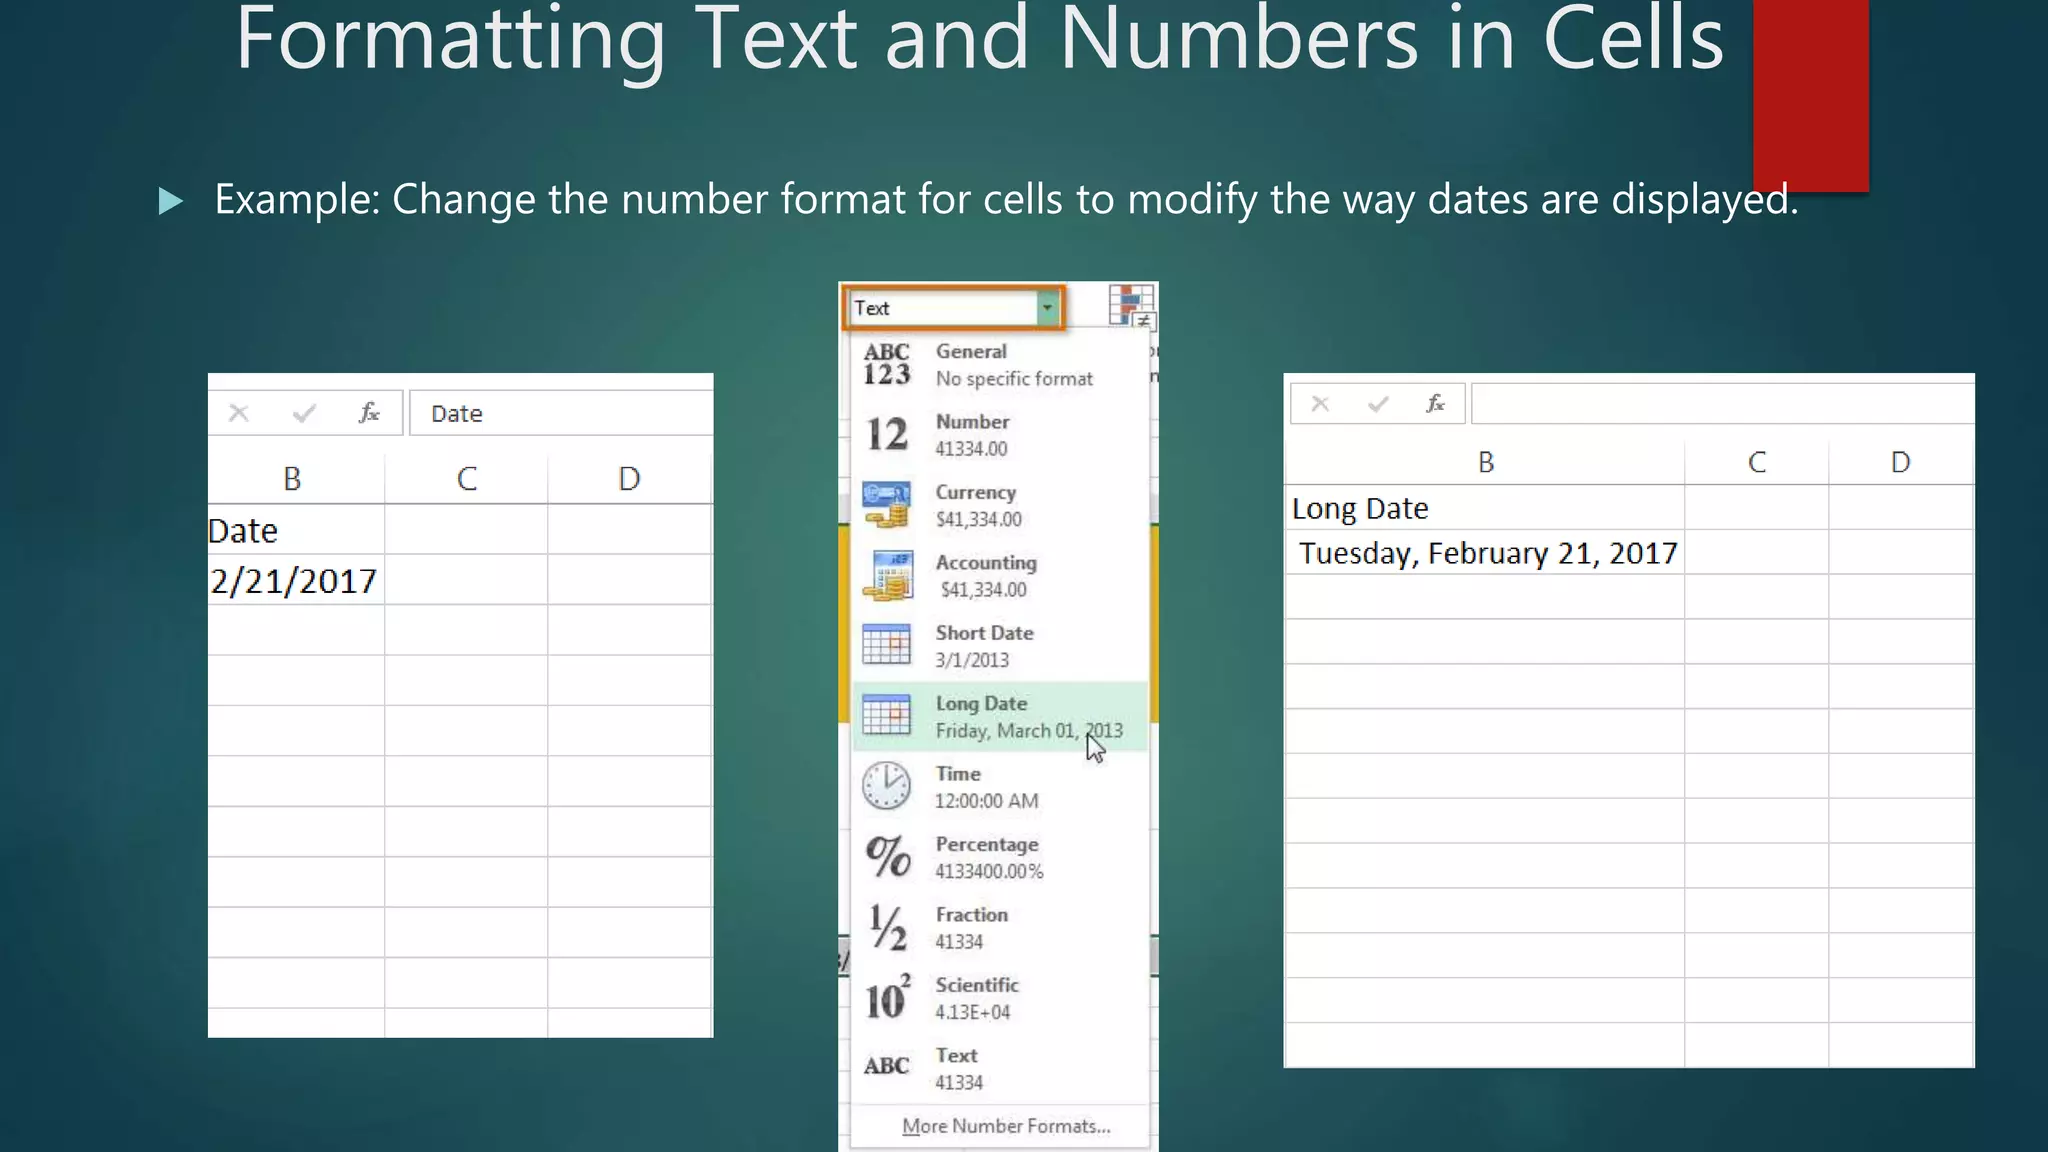Click the Friday, March 01, 2013 sample text
The height and width of the screenshot is (1152, 2048).
[1029, 731]
